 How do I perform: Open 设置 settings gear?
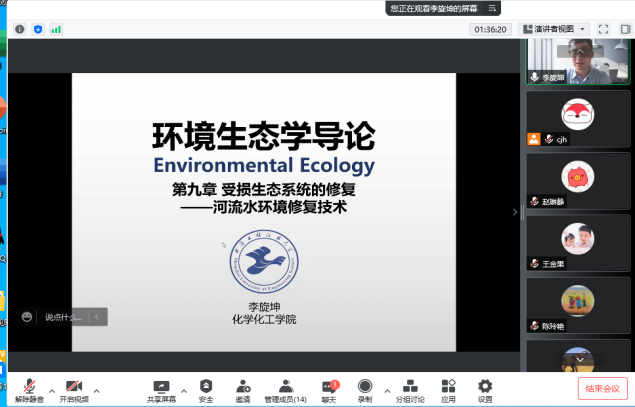tap(485, 389)
